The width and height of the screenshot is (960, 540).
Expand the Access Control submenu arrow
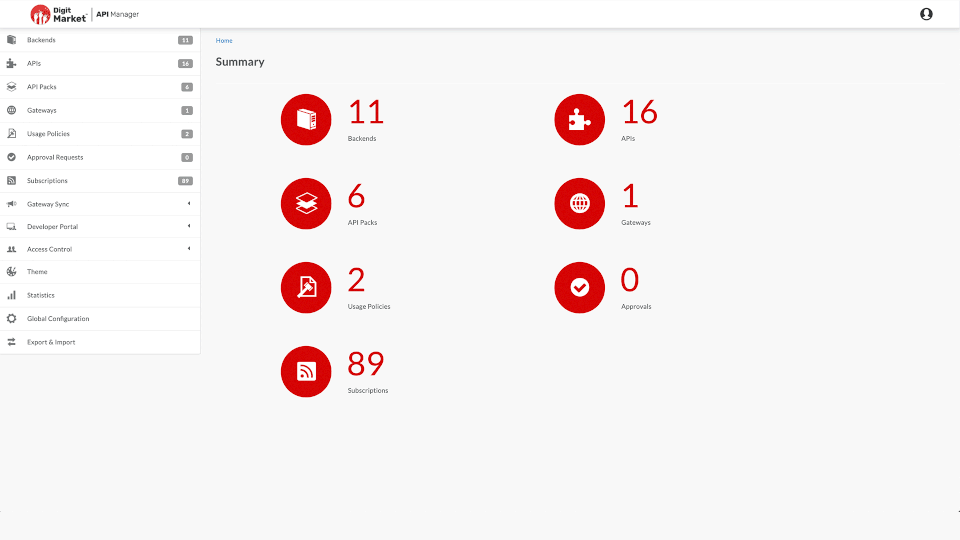click(x=189, y=249)
